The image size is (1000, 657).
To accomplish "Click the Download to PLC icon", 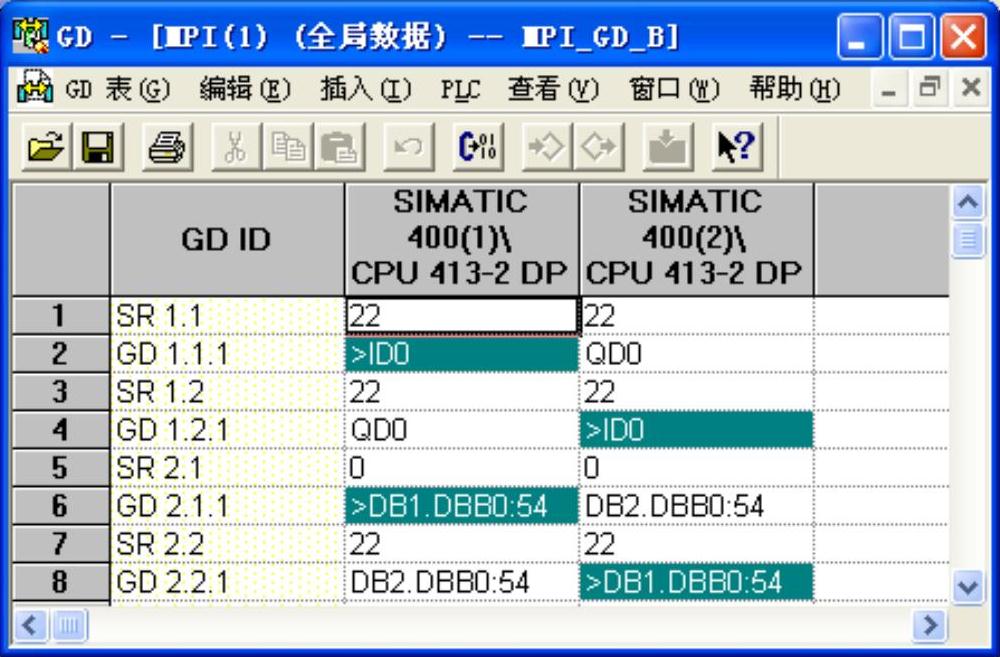I will point(668,147).
